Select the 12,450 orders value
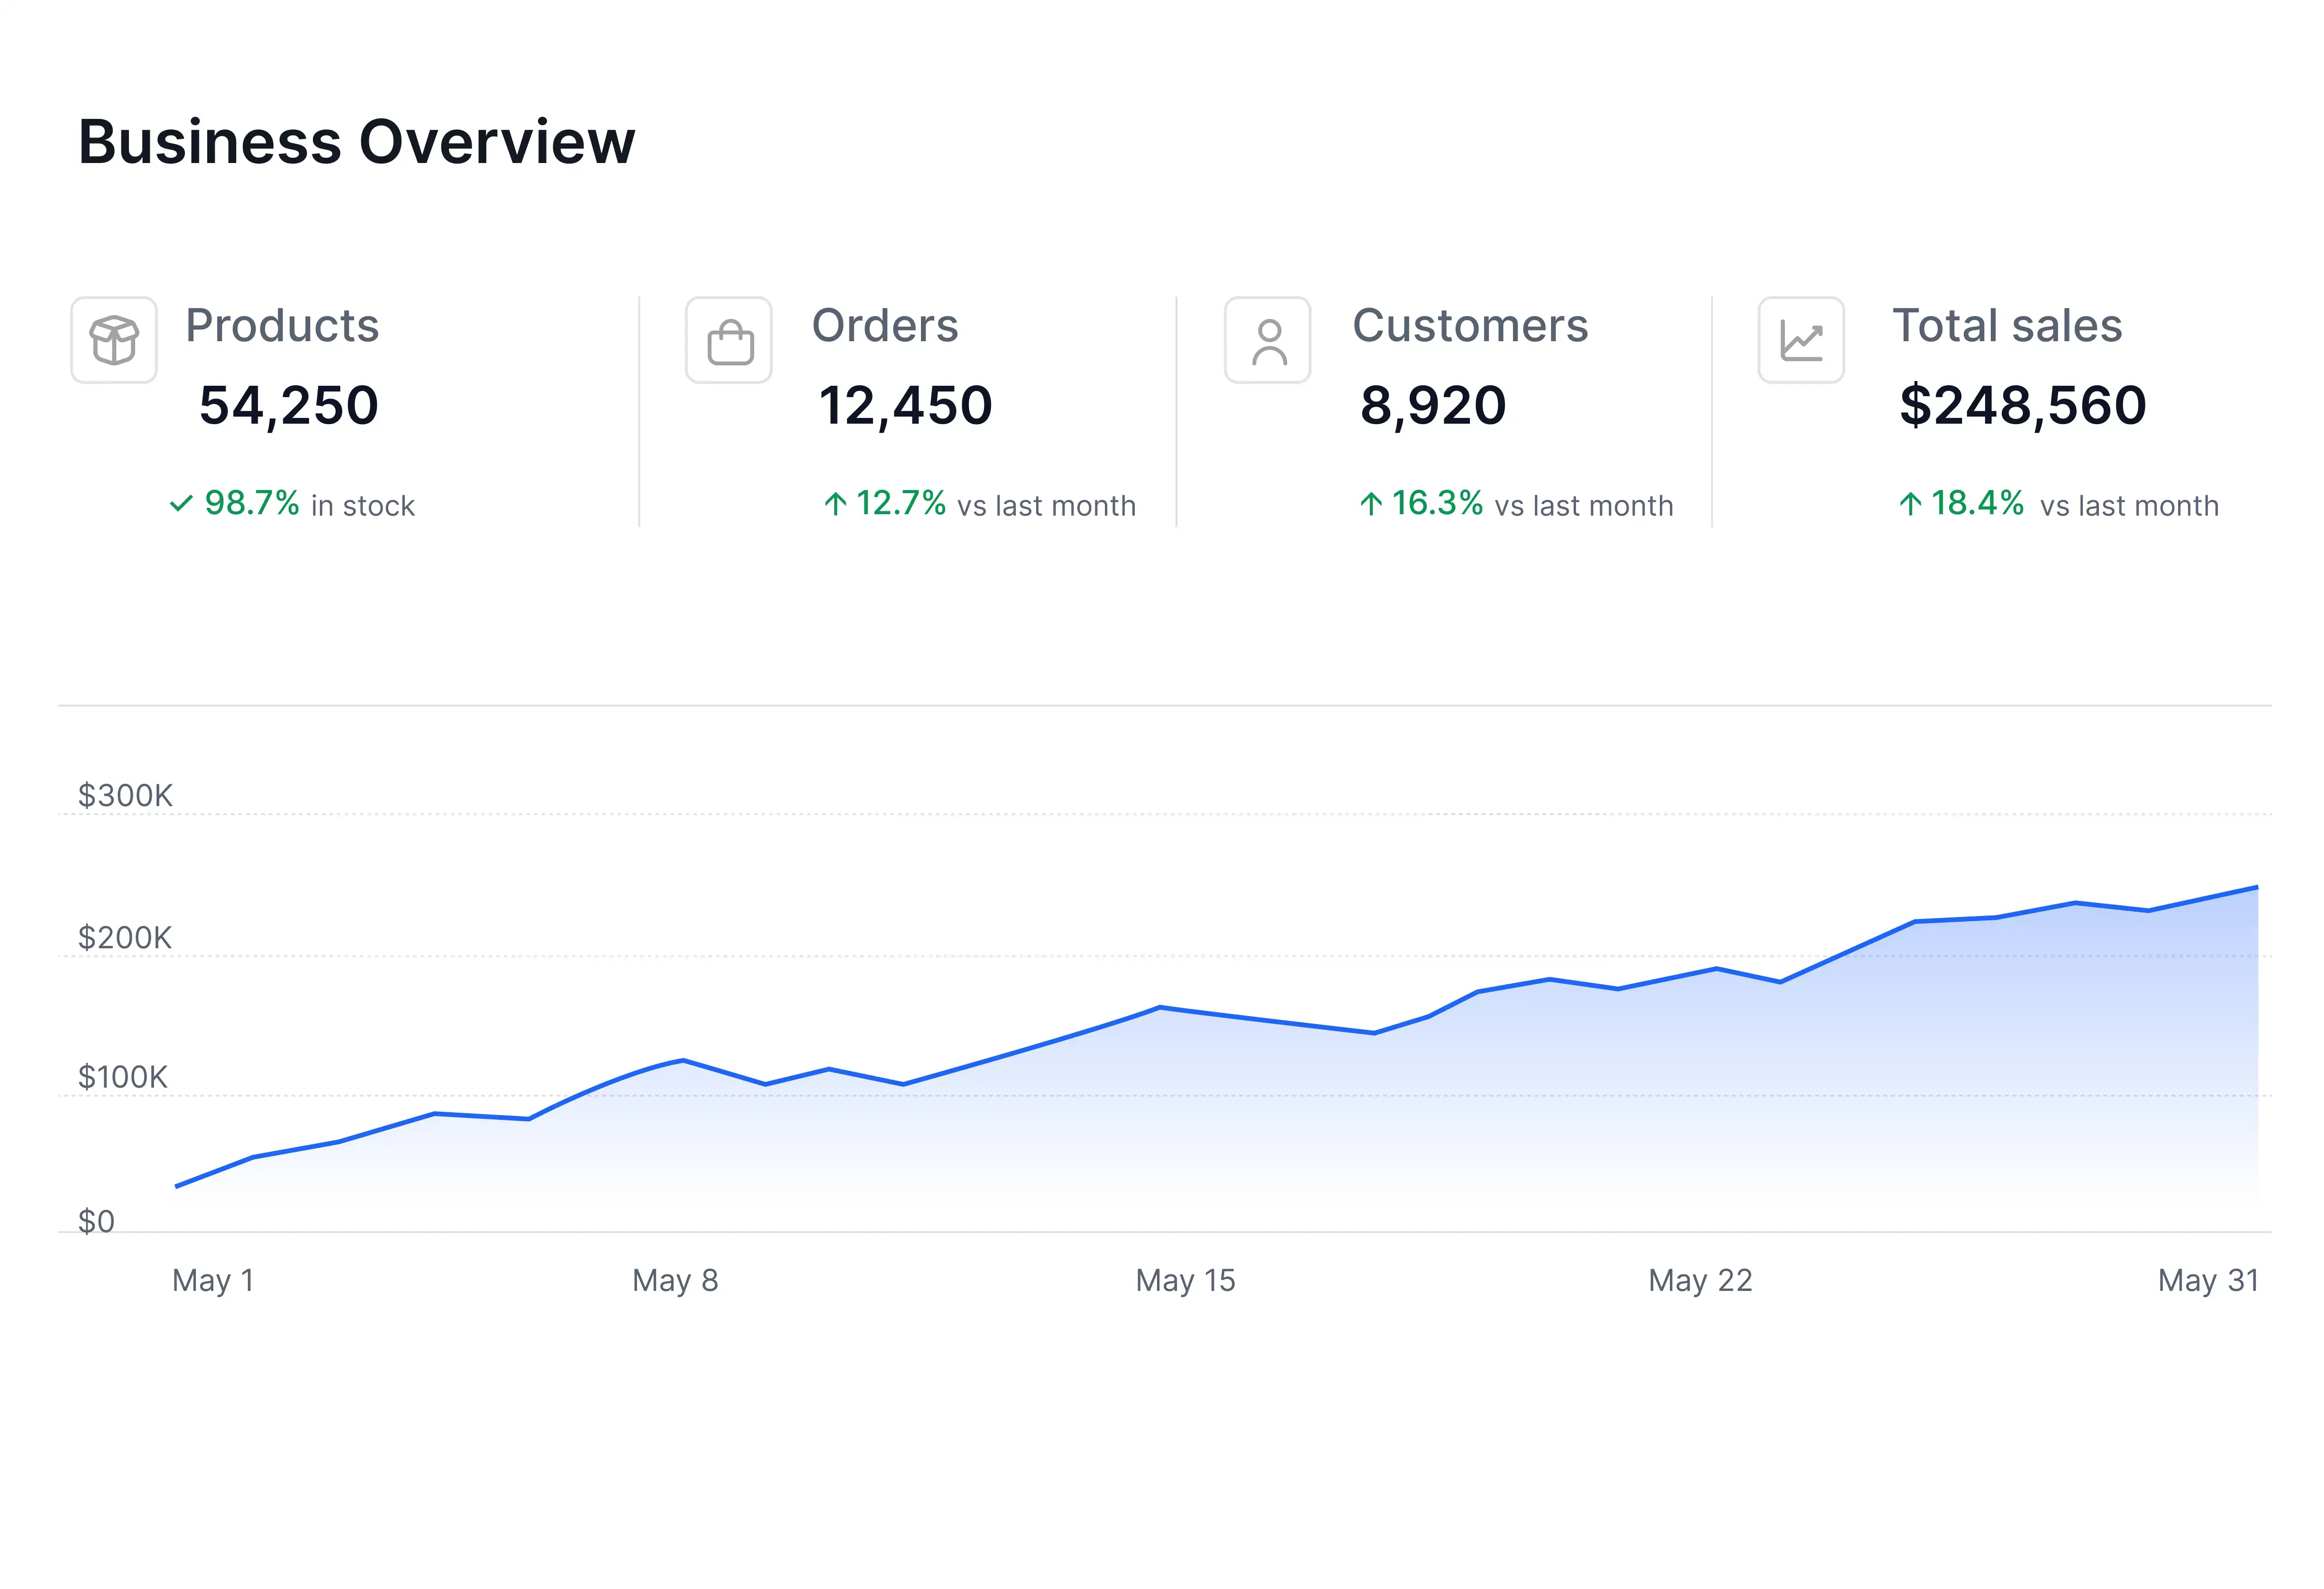The height and width of the screenshot is (1589, 2324). [x=905, y=406]
